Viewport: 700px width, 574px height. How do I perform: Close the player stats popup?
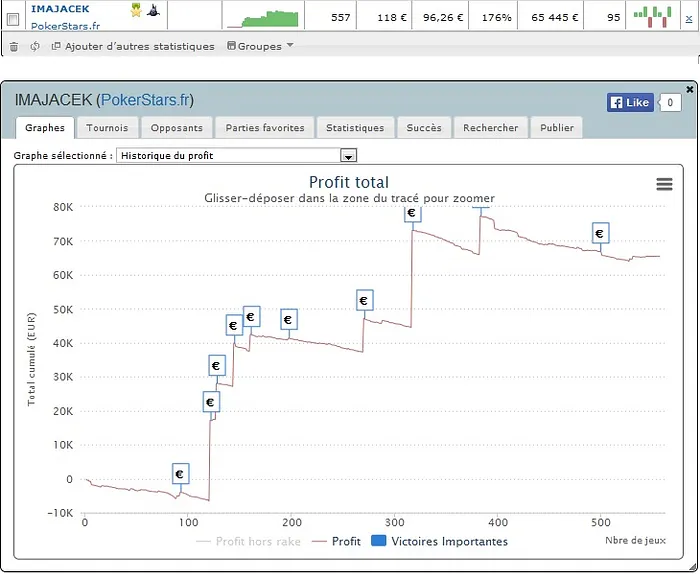pyautogui.click(x=689, y=90)
